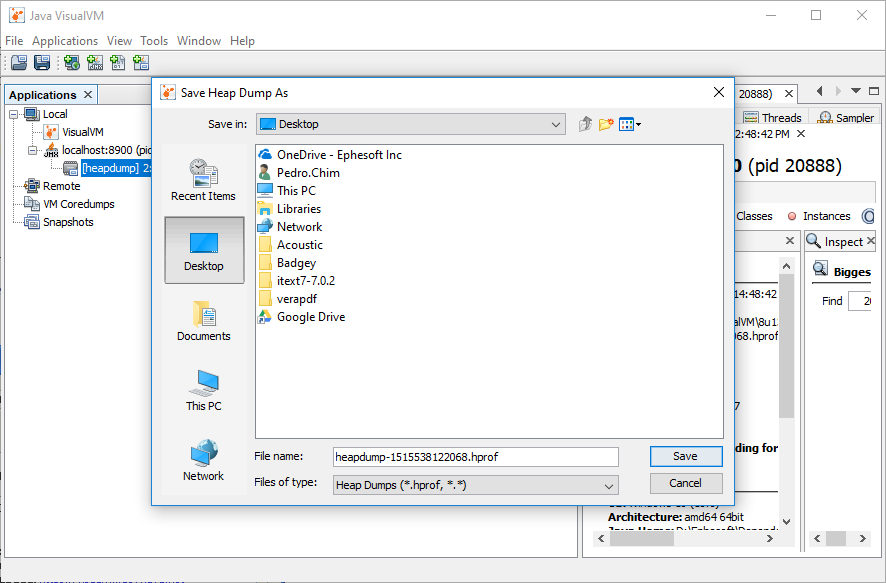Open the view menu icon in Save dialog

tap(629, 124)
